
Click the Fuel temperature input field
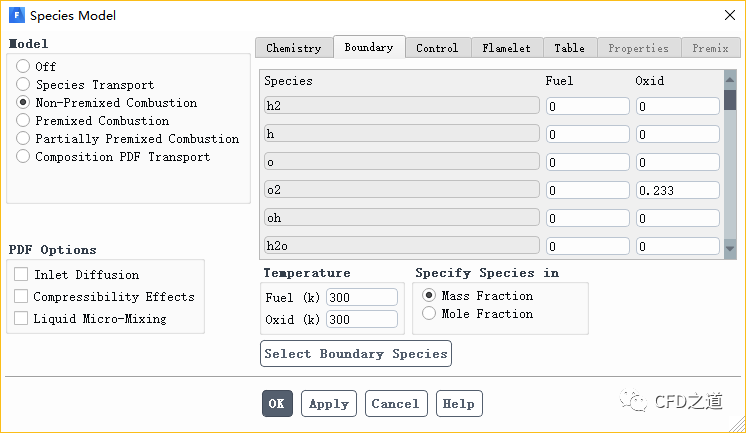[361, 297]
